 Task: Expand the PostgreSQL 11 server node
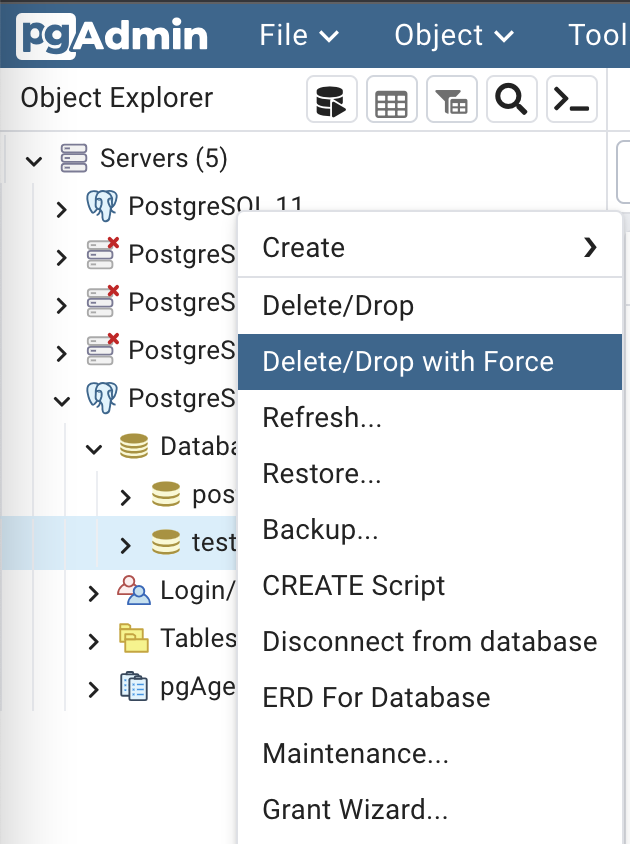(62, 208)
